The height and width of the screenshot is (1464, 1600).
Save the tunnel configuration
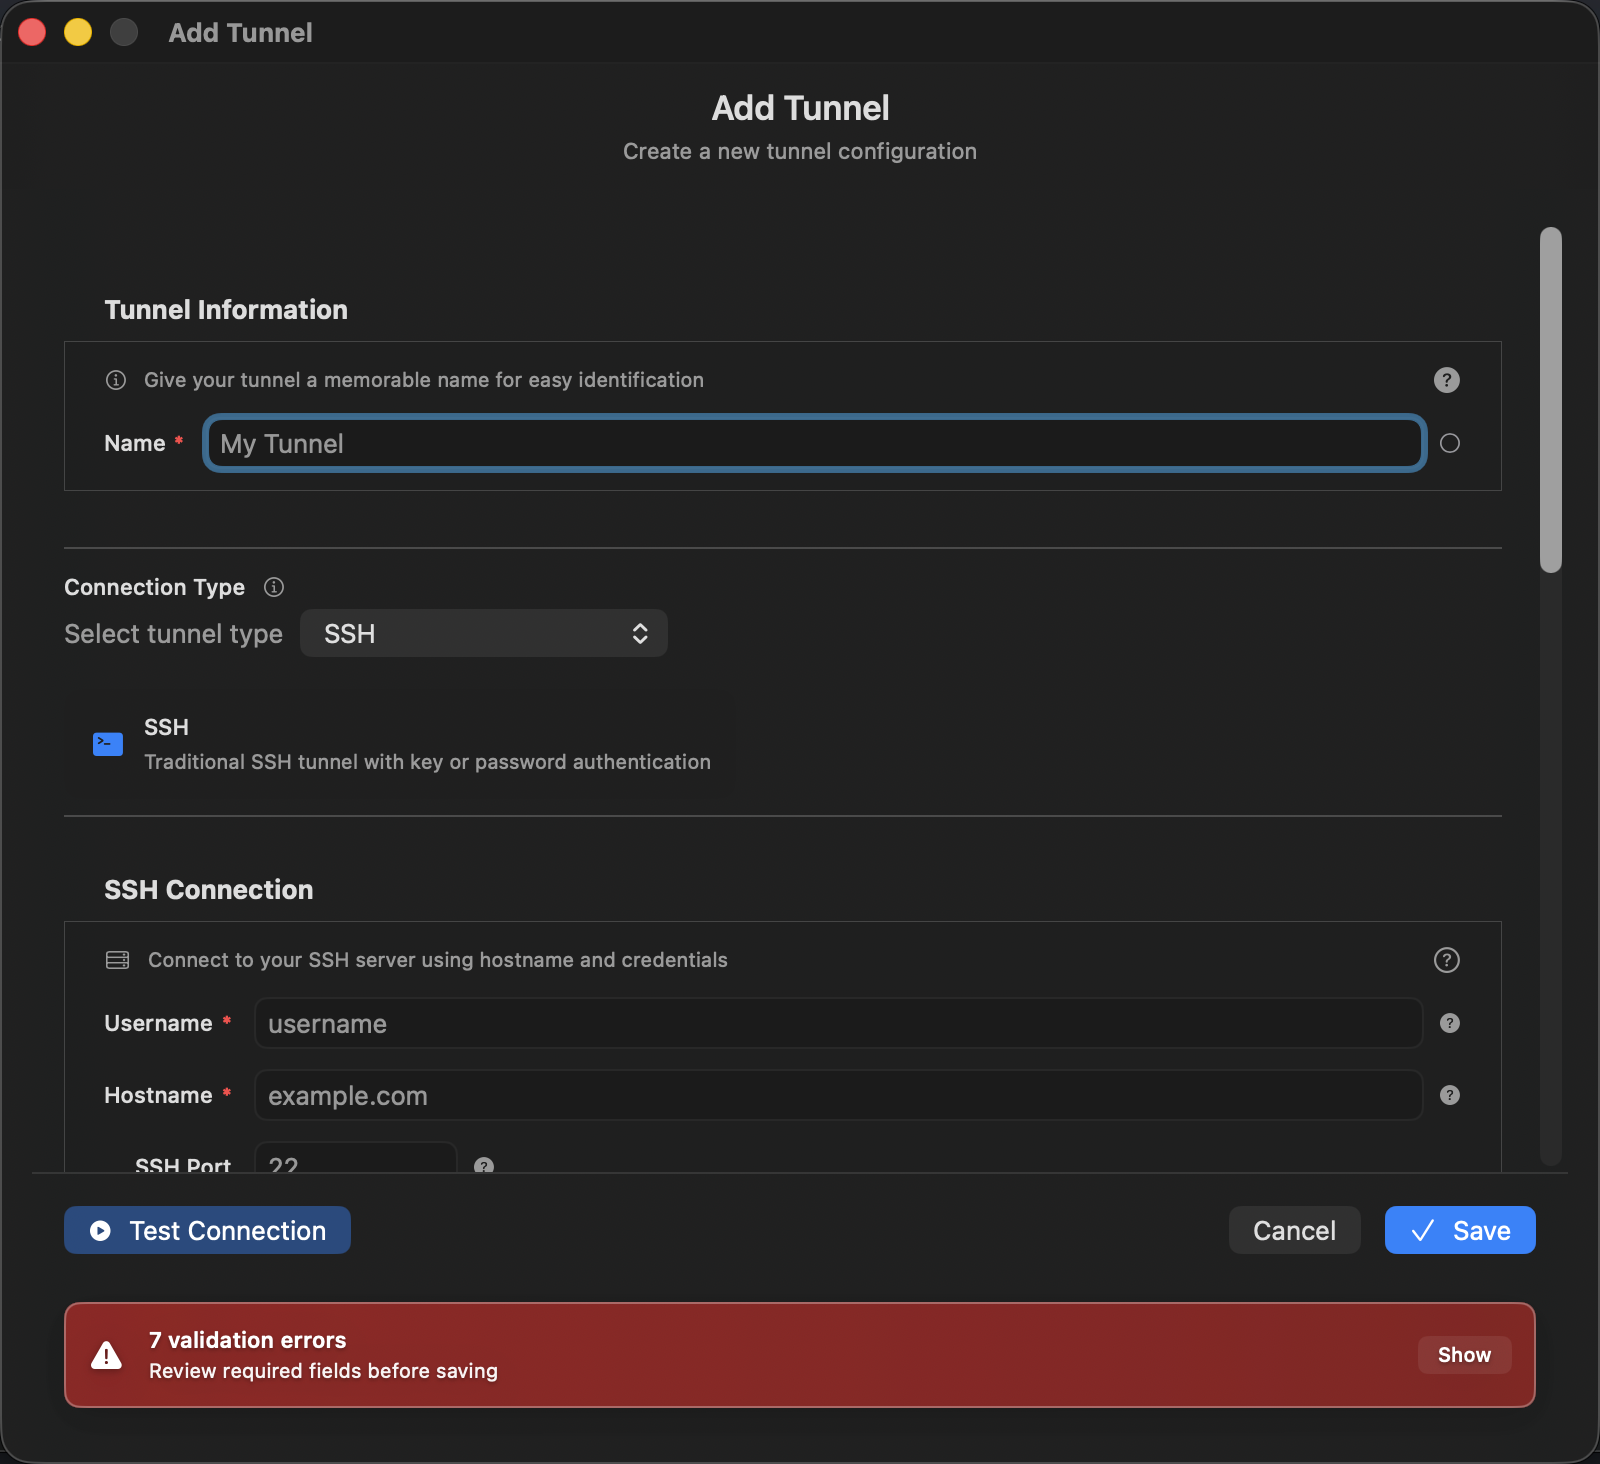click(x=1459, y=1230)
